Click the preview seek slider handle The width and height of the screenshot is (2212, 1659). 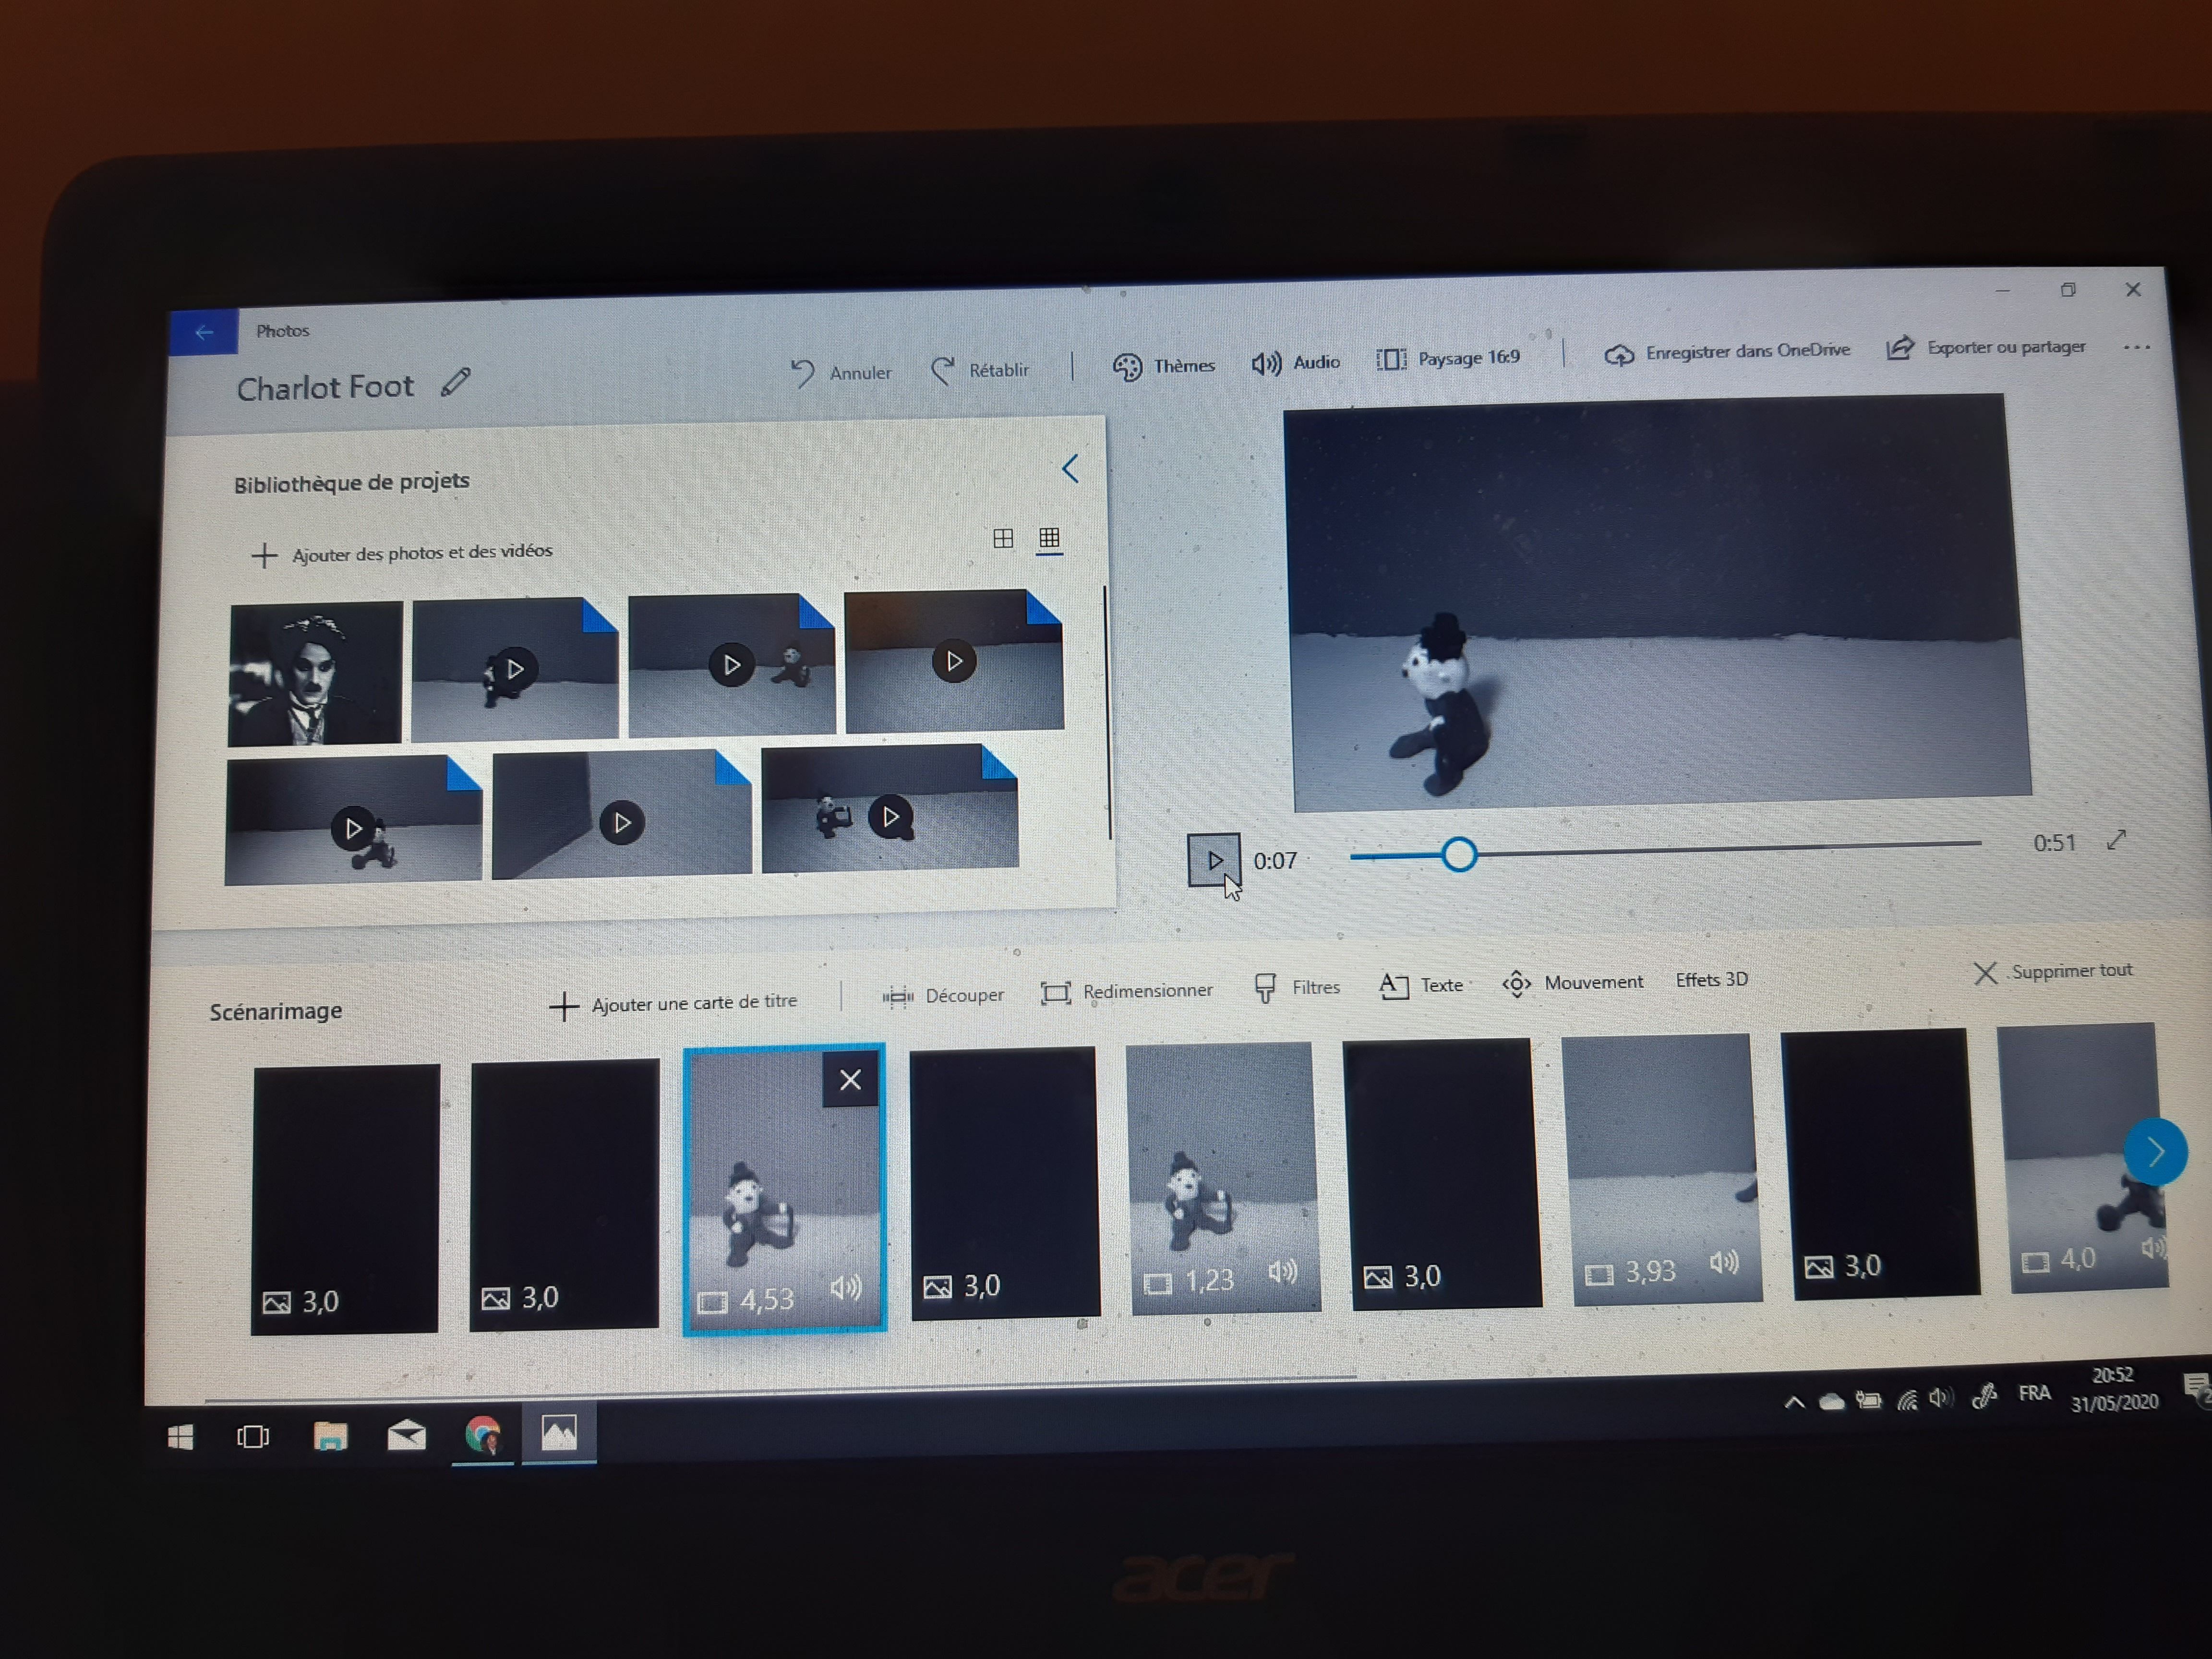(1459, 854)
